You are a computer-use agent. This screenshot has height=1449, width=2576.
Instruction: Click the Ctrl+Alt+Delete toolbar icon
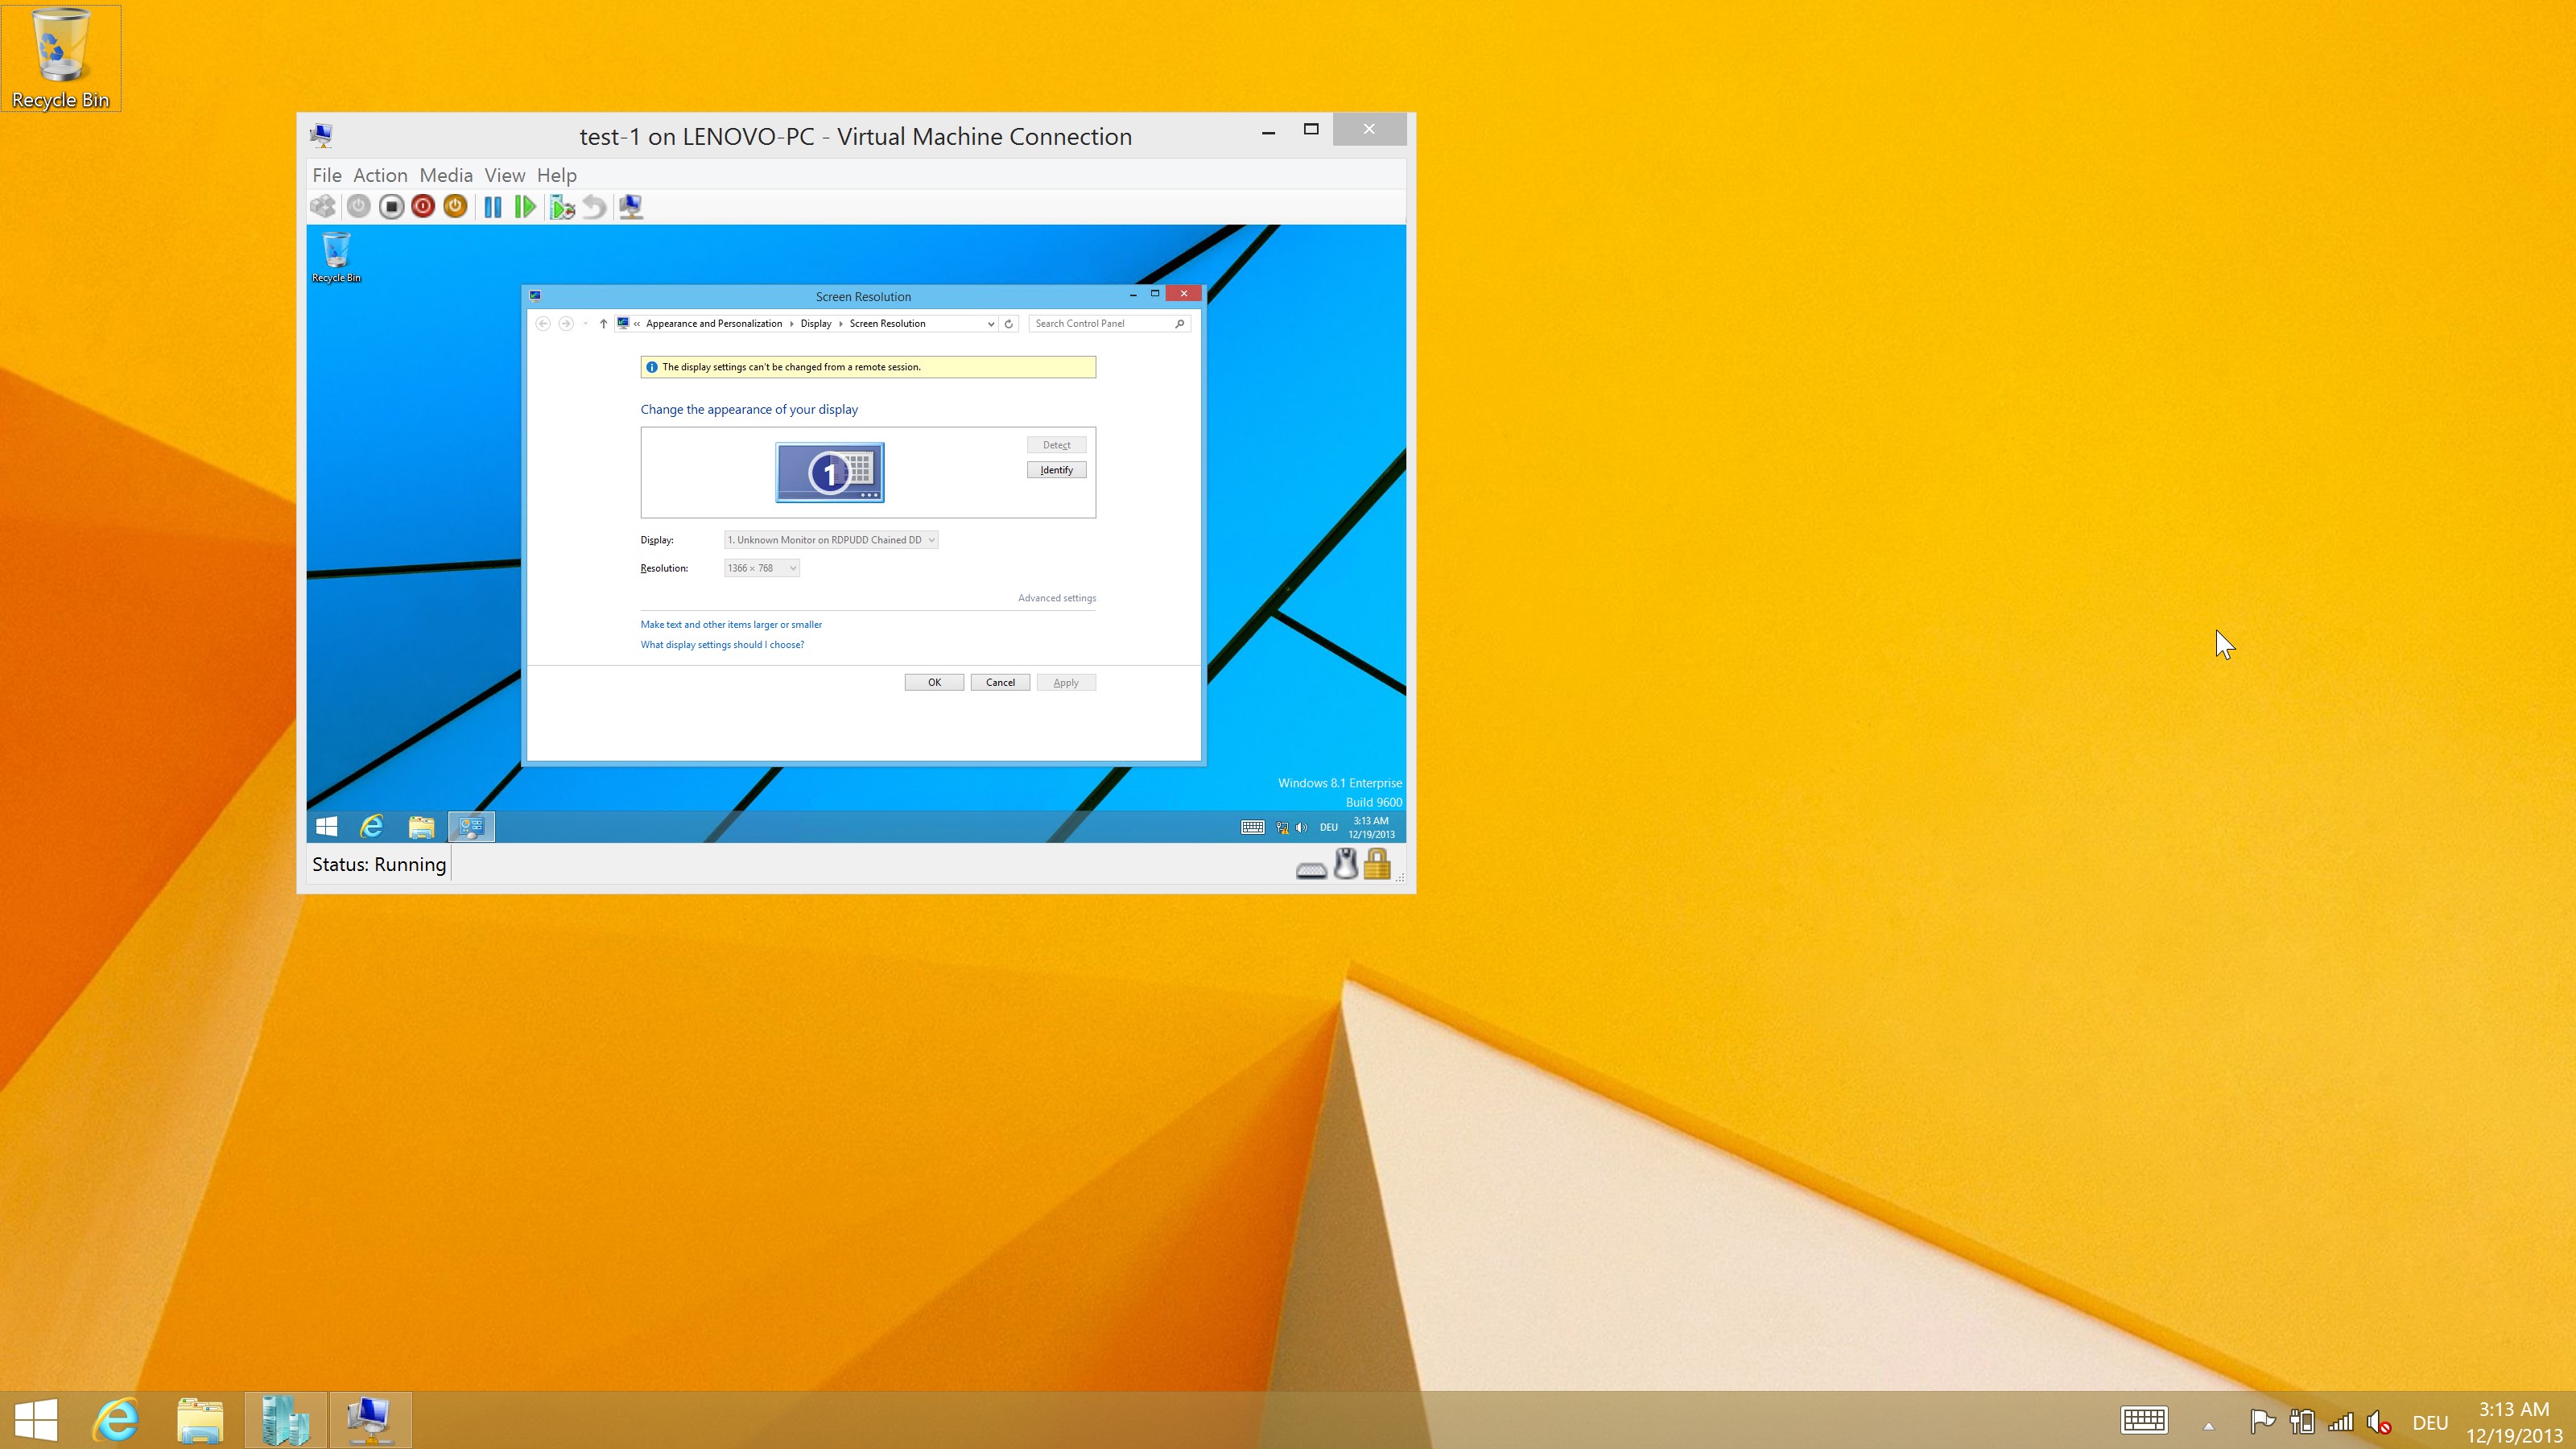pos(323,207)
